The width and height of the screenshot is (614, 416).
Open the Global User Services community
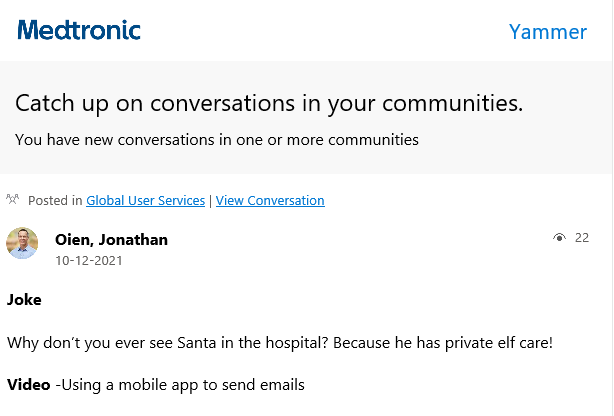[145, 200]
